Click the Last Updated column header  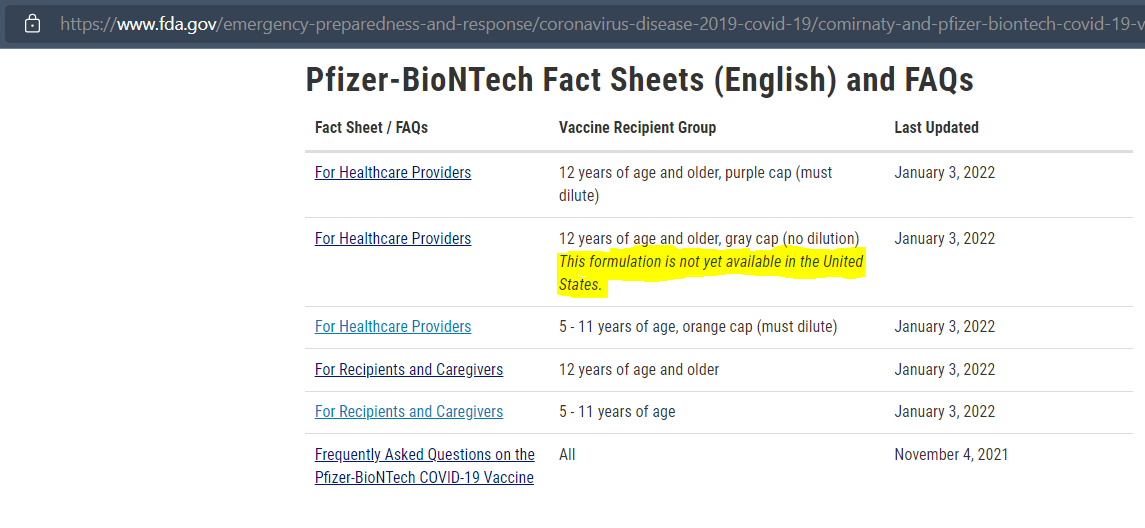pyautogui.click(x=936, y=128)
